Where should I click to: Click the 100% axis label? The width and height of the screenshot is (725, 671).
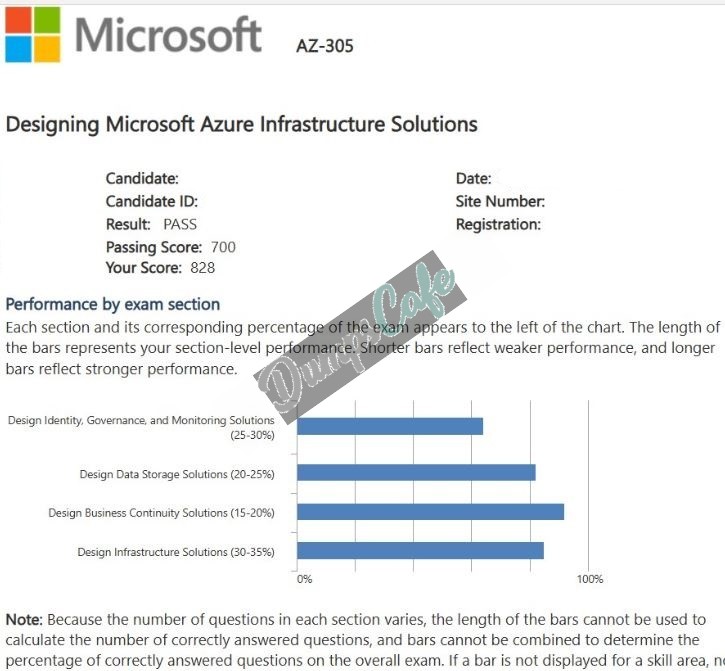pyautogui.click(x=590, y=579)
